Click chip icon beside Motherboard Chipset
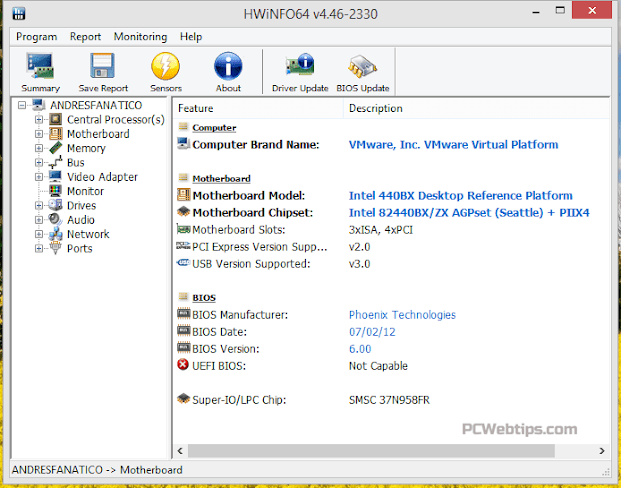 [x=183, y=212]
